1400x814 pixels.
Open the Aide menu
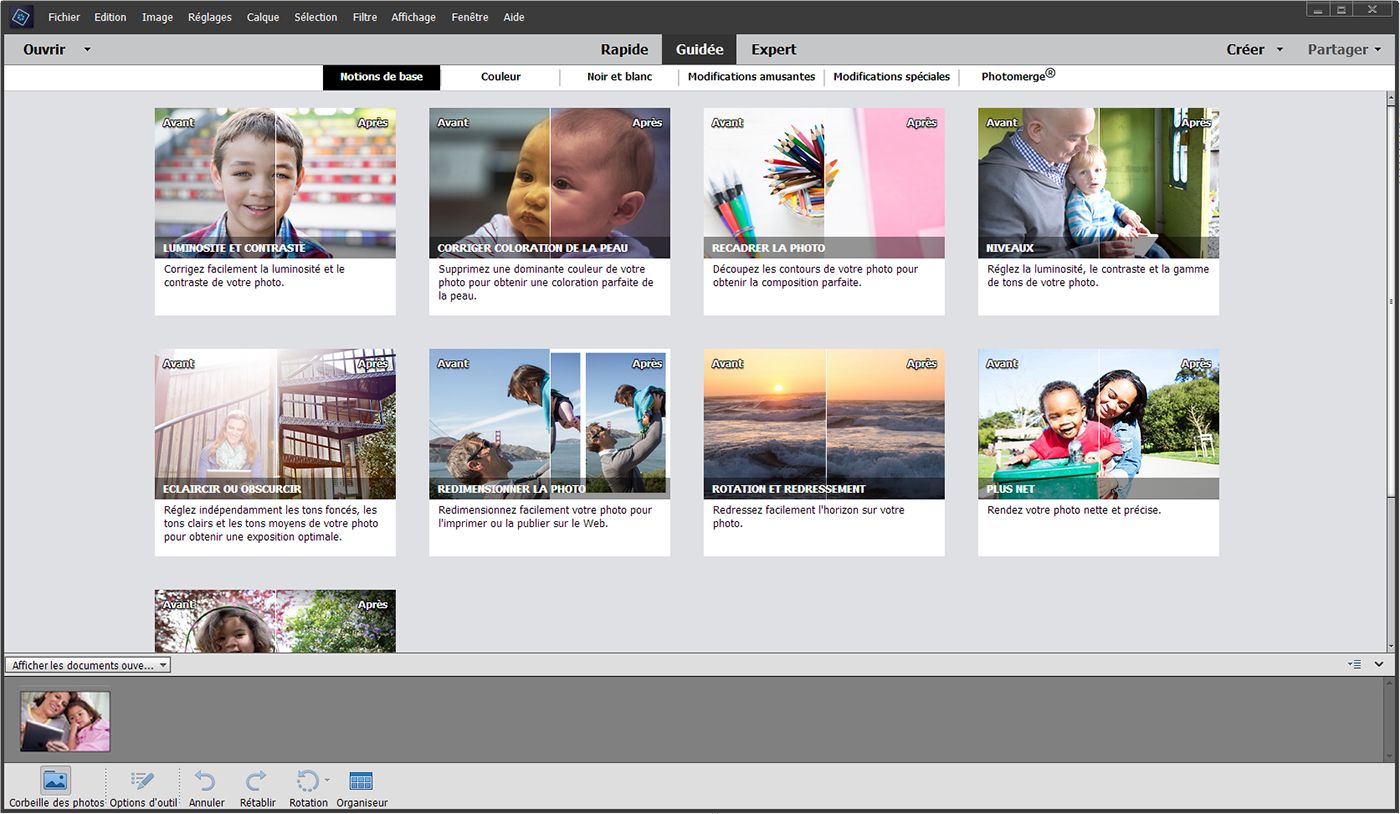[514, 17]
